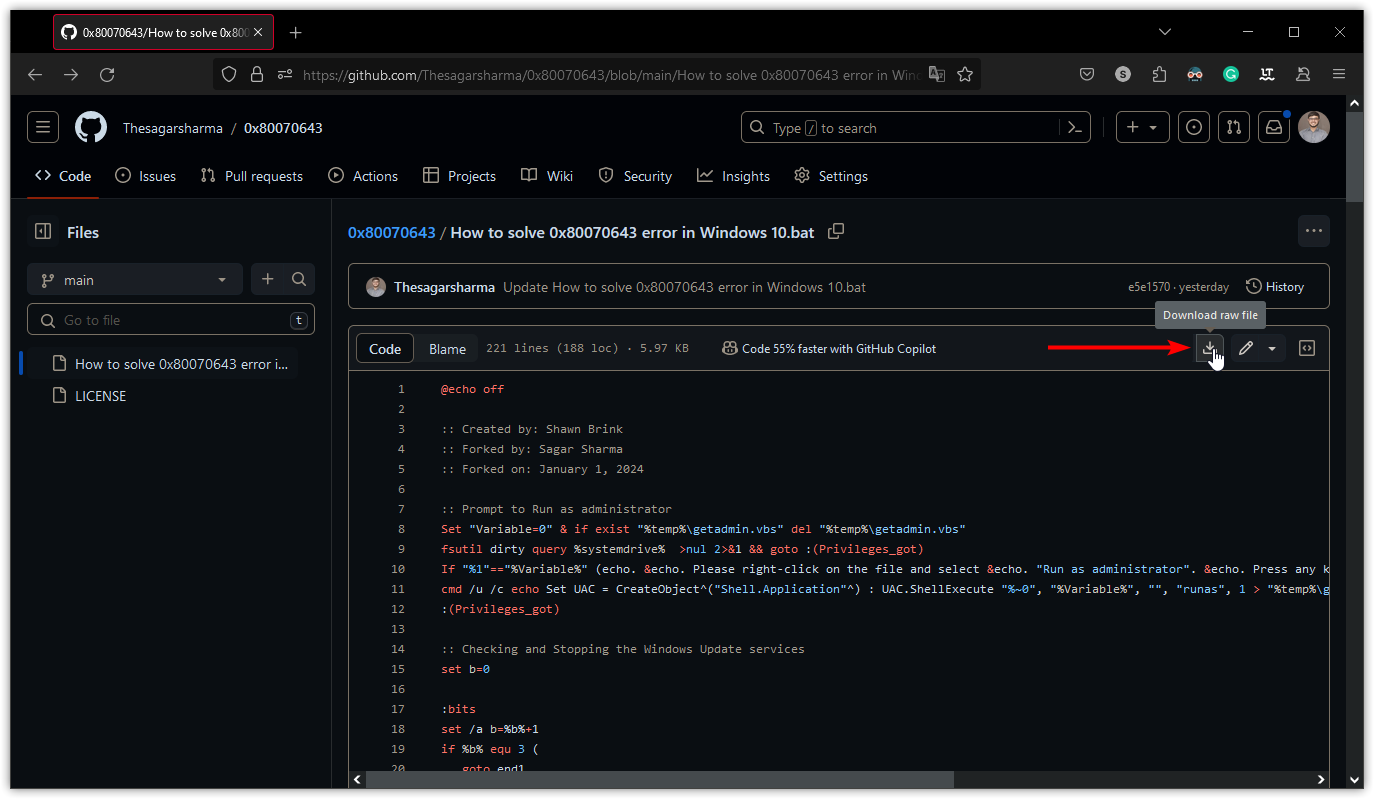Viewport: 1374px width, 799px height.
Task: Click the translate page icon in address bar
Action: click(x=937, y=74)
